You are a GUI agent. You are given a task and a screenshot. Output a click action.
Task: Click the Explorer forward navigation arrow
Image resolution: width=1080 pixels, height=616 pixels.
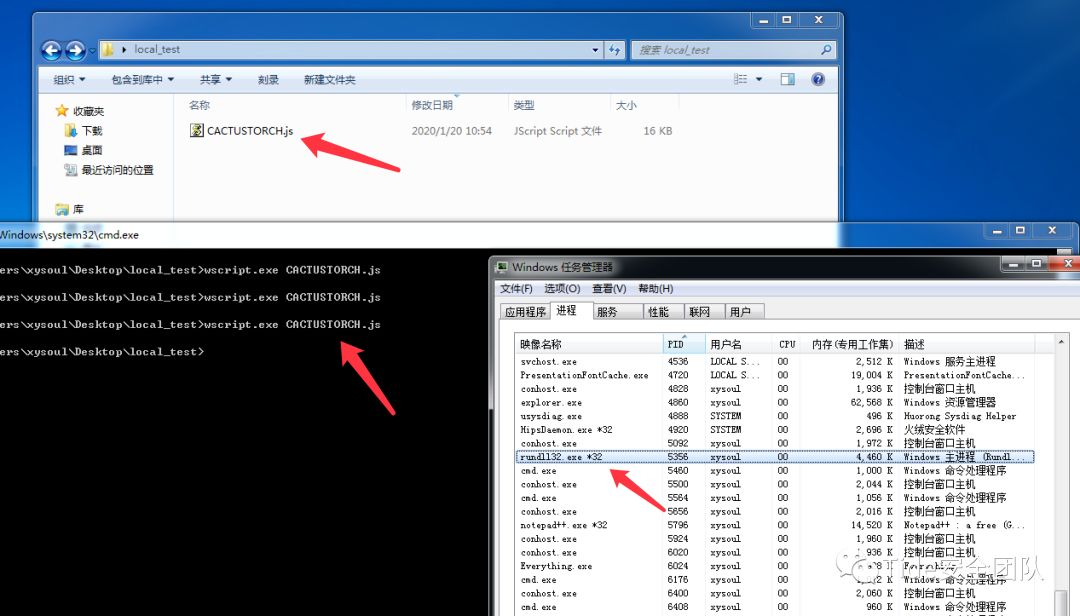tap(75, 50)
